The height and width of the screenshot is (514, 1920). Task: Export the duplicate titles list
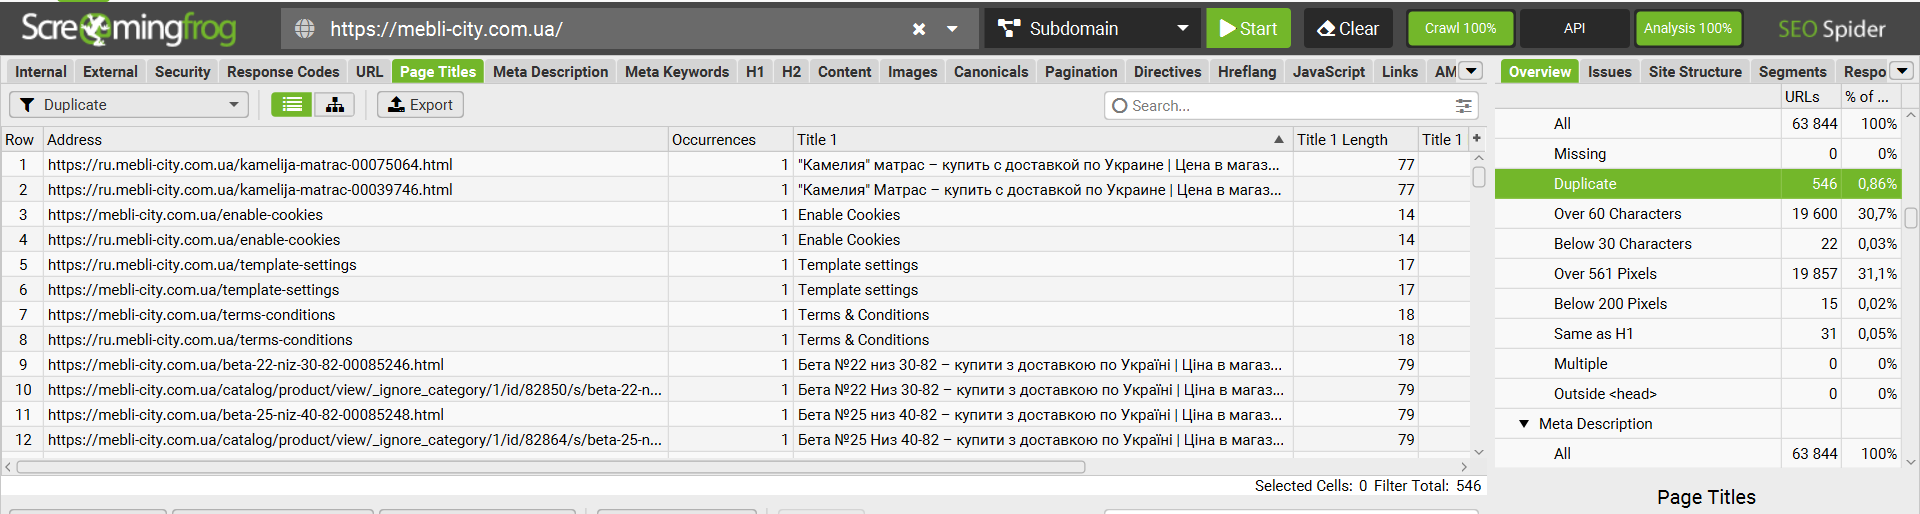tap(420, 105)
